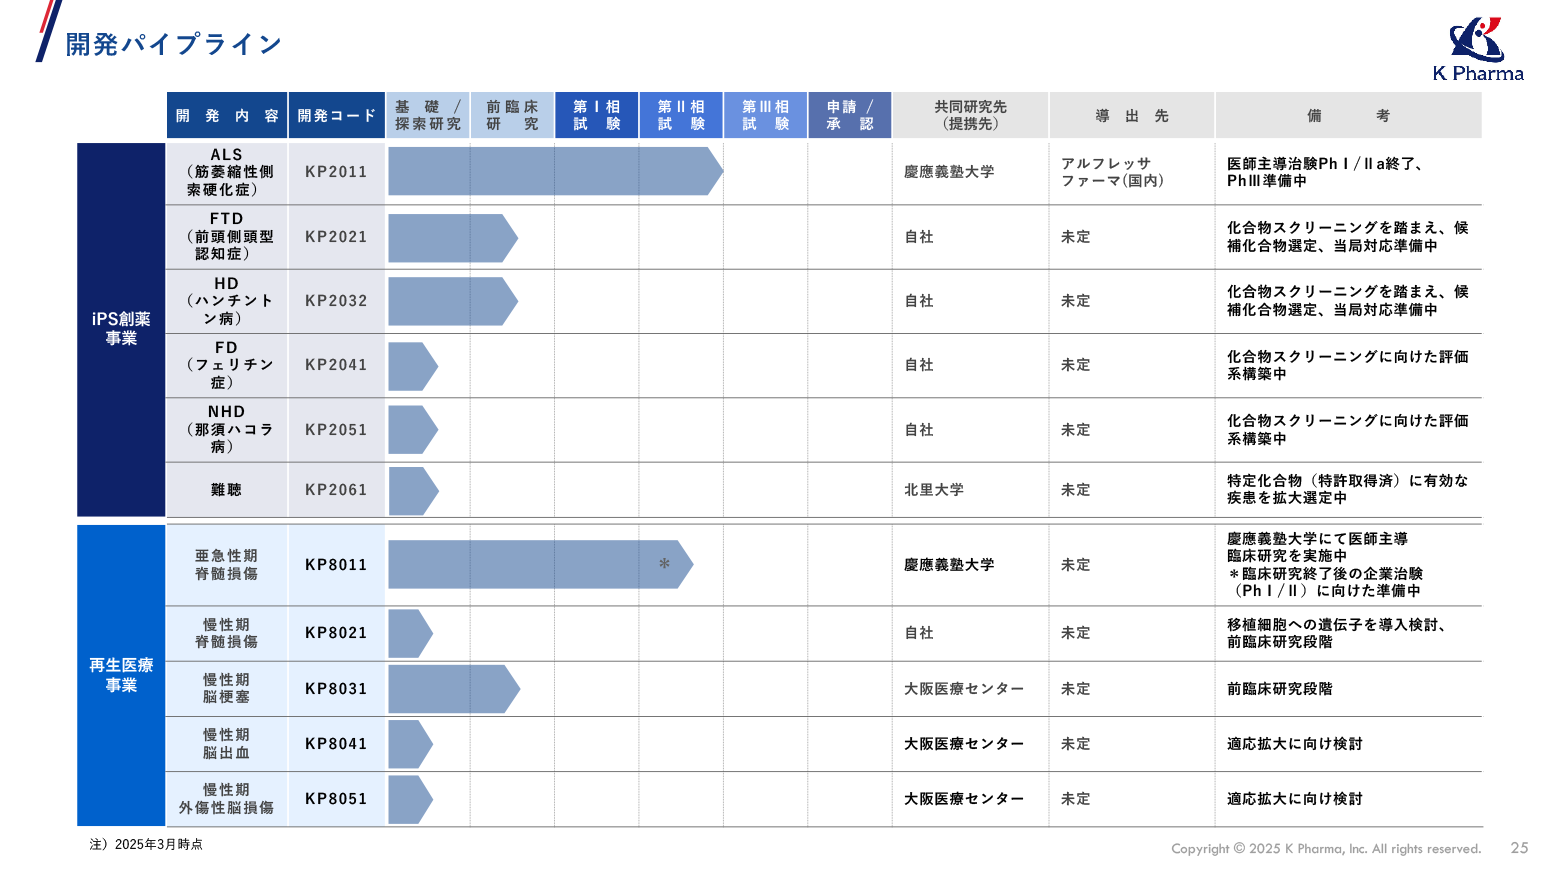Click the 第III相試験 stage header
Viewport: 1559px width, 877px height.
766,115
